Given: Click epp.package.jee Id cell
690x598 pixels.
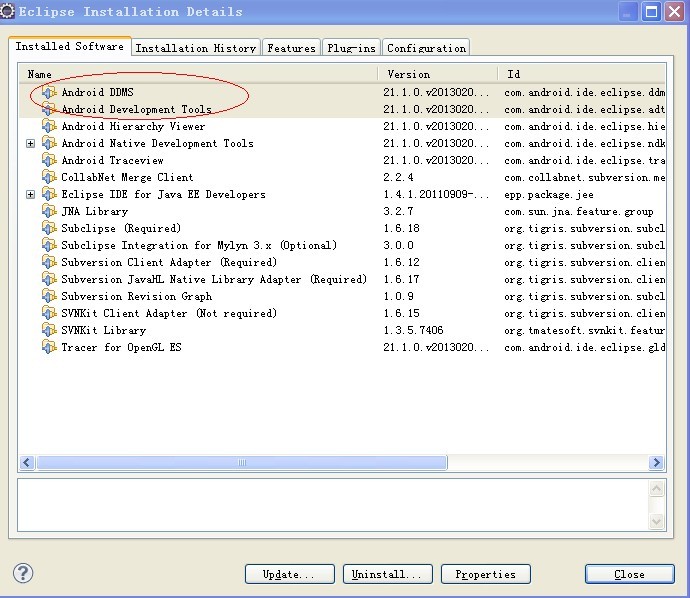Looking at the screenshot, I should (x=549, y=194).
